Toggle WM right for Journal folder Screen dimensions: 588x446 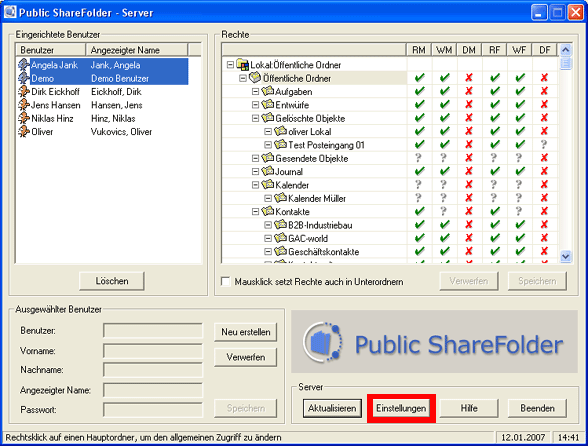(444, 171)
